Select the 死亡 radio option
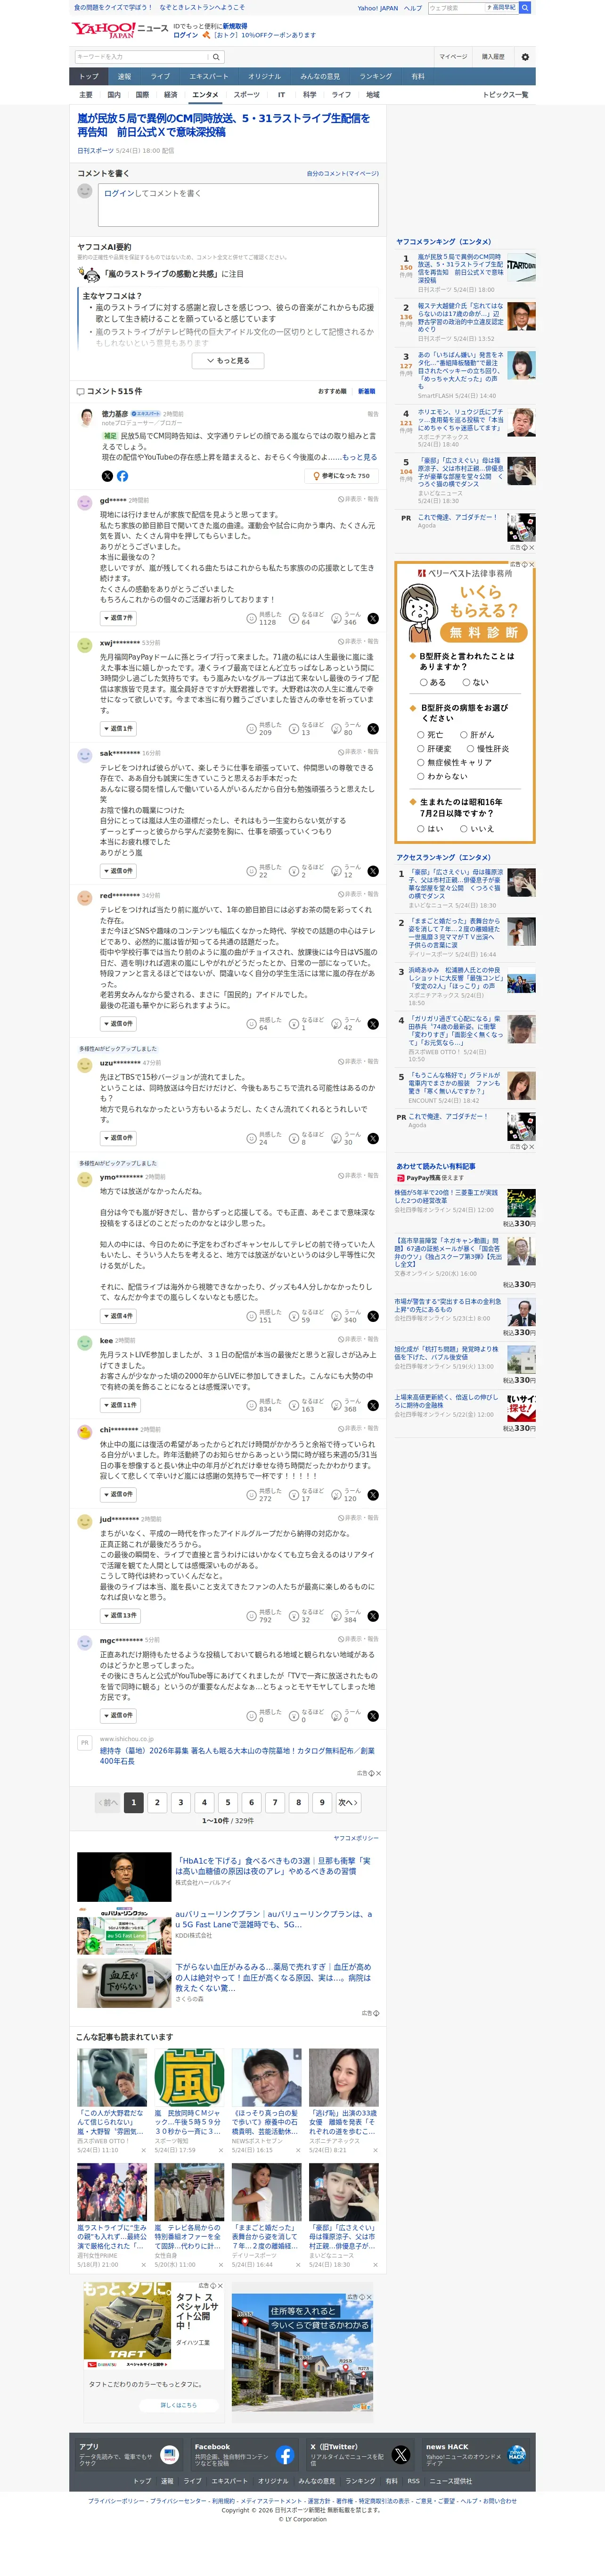 421,734
